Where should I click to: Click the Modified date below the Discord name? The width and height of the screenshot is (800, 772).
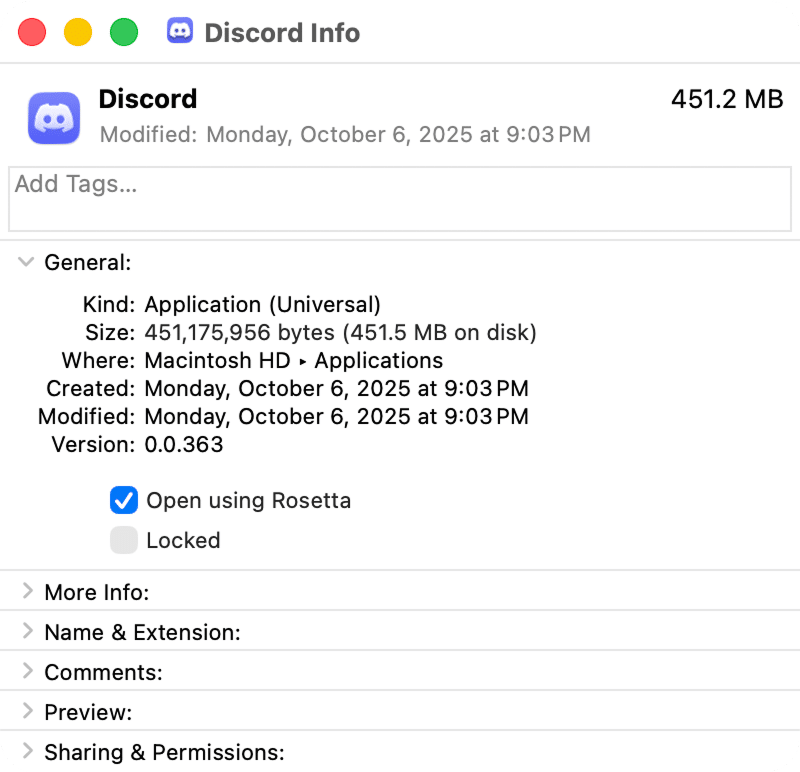[344, 134]
